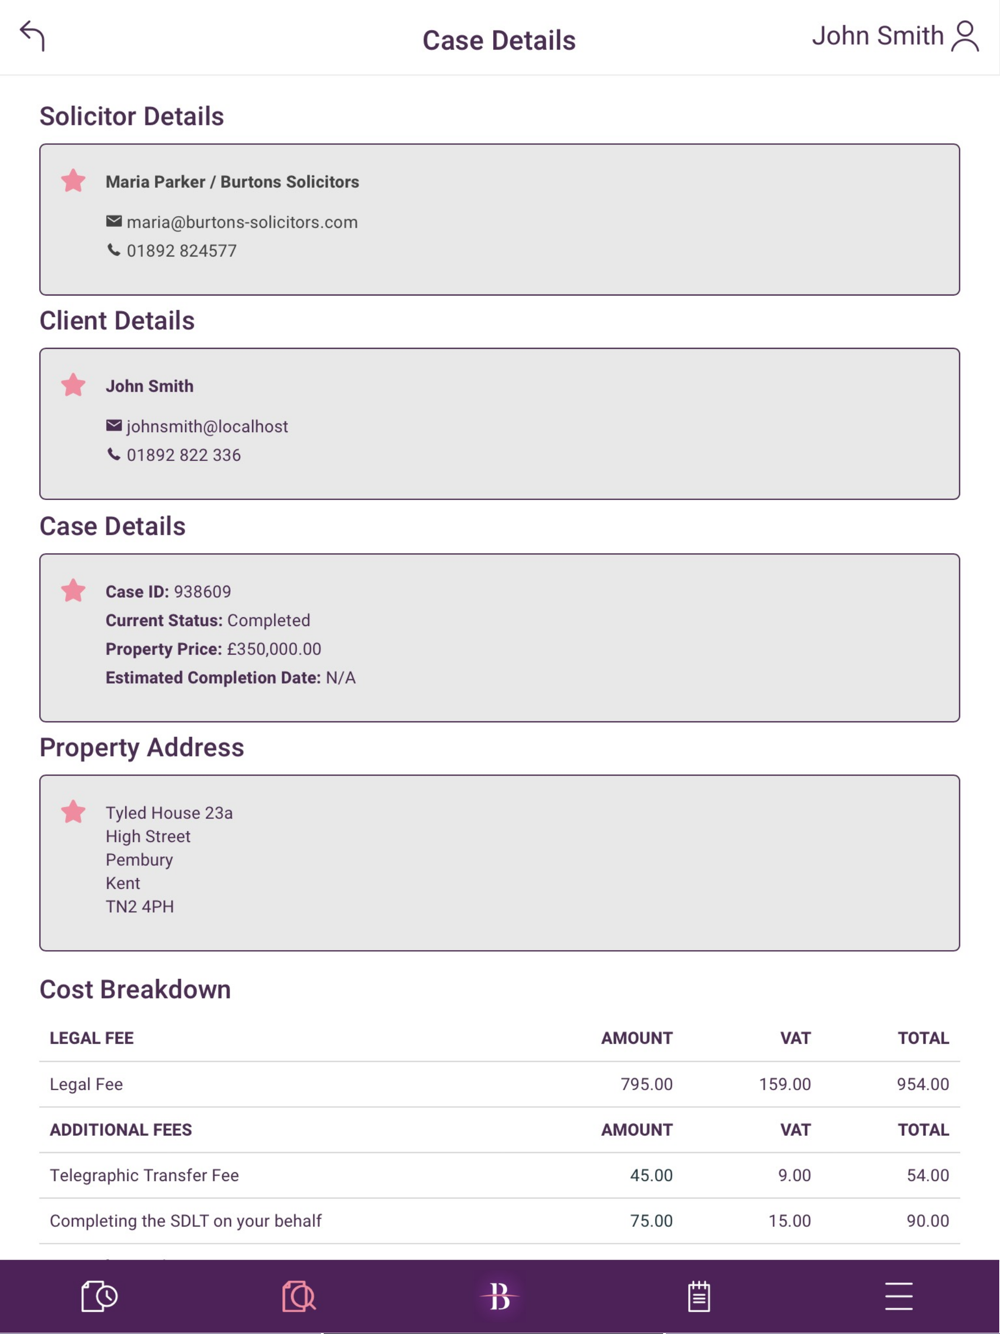1000x1334 pixels.
Task: Tap the back arrow icon
Action: [x=32, y=36]
